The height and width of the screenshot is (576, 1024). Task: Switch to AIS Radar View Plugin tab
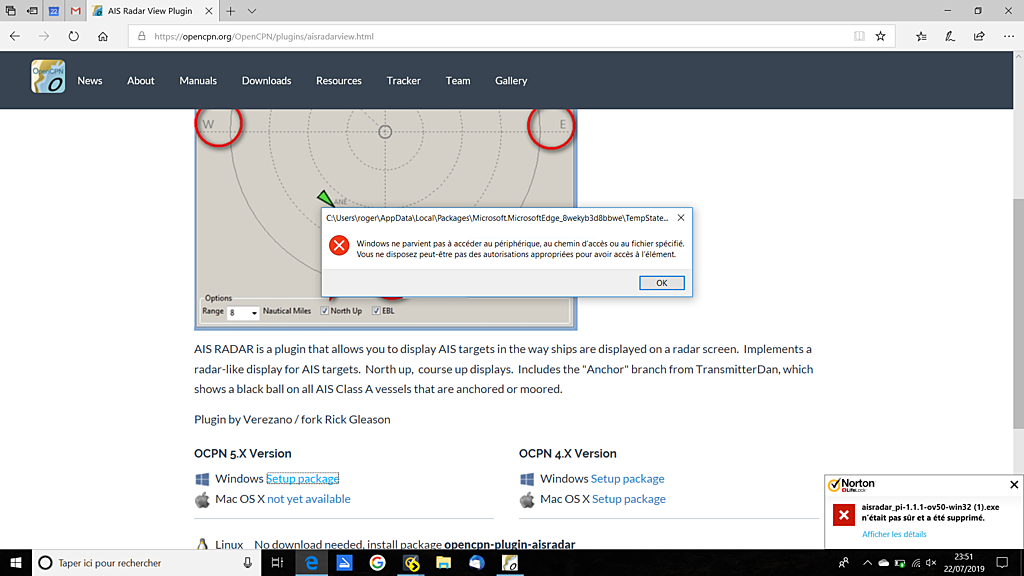tap(150, 11)
